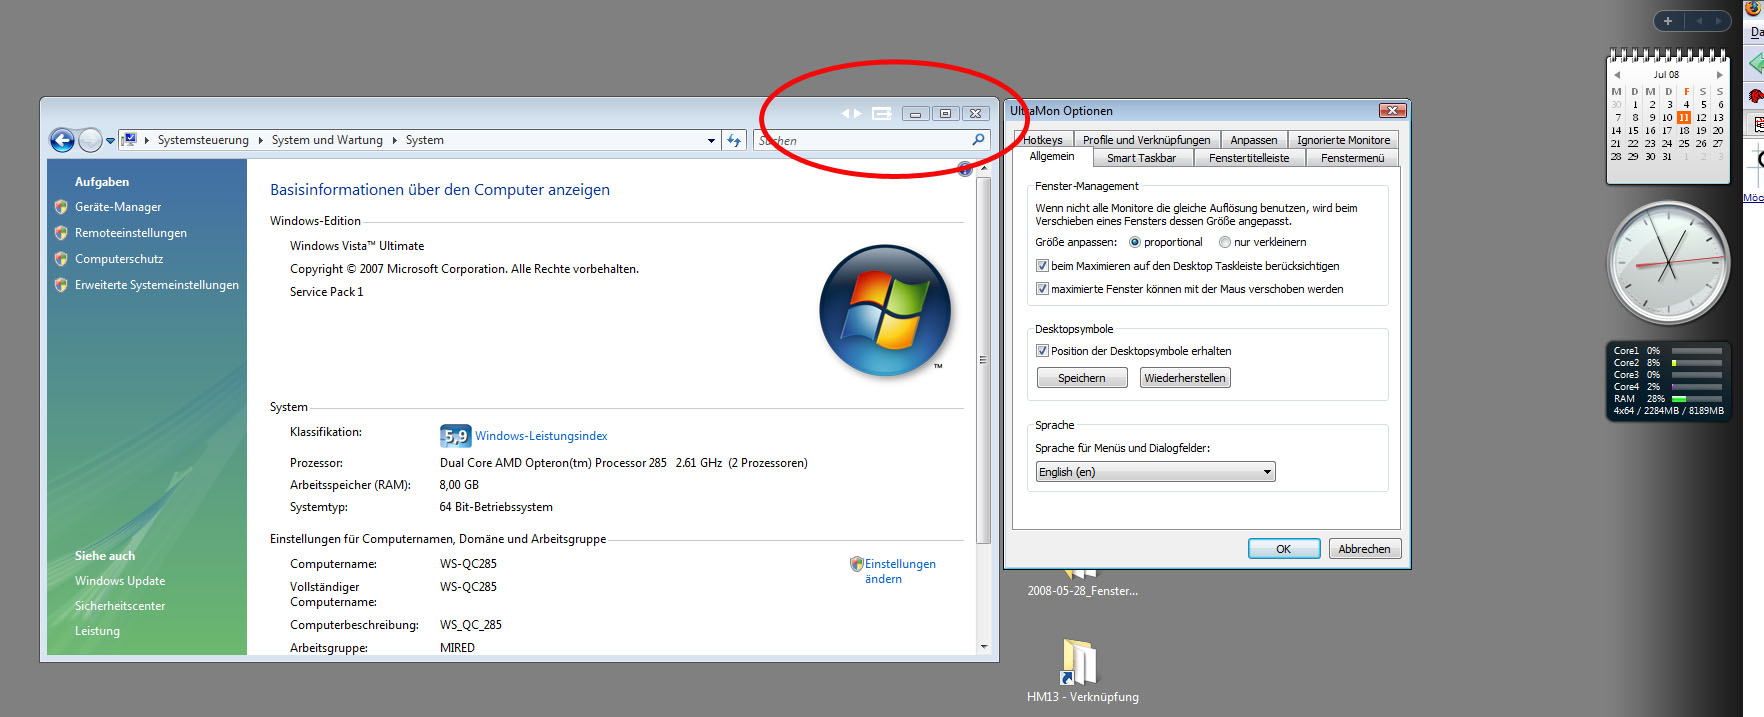This screenshot has height=717, width=1764.
Task: Navigate to 'System und Wartung' breadcrumb
Action: (x=327, y=140)
